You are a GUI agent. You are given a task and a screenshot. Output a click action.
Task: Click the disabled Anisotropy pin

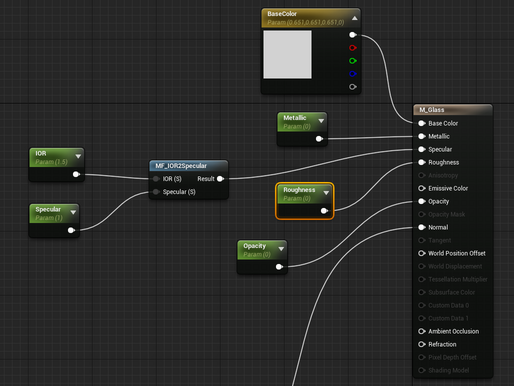(422, 175)
